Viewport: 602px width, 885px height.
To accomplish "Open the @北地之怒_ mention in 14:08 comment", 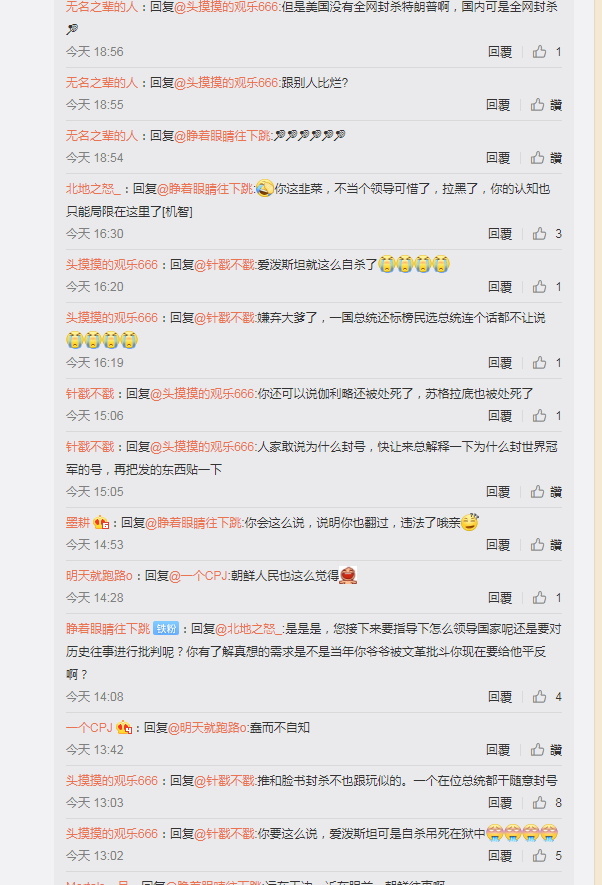I will click(248, 629).
